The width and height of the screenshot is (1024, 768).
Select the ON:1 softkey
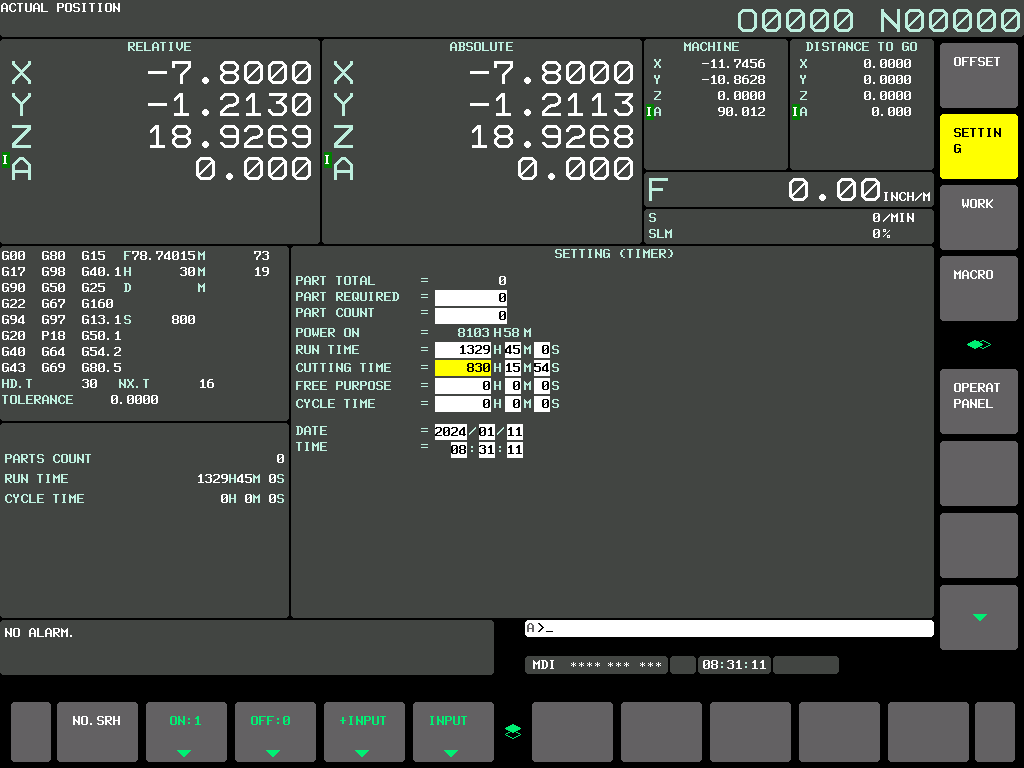[186, 731]
